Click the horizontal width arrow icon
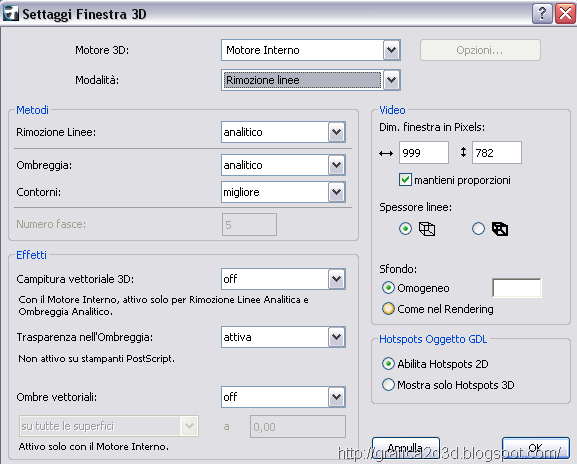The image size is (577, 464). 386,153
